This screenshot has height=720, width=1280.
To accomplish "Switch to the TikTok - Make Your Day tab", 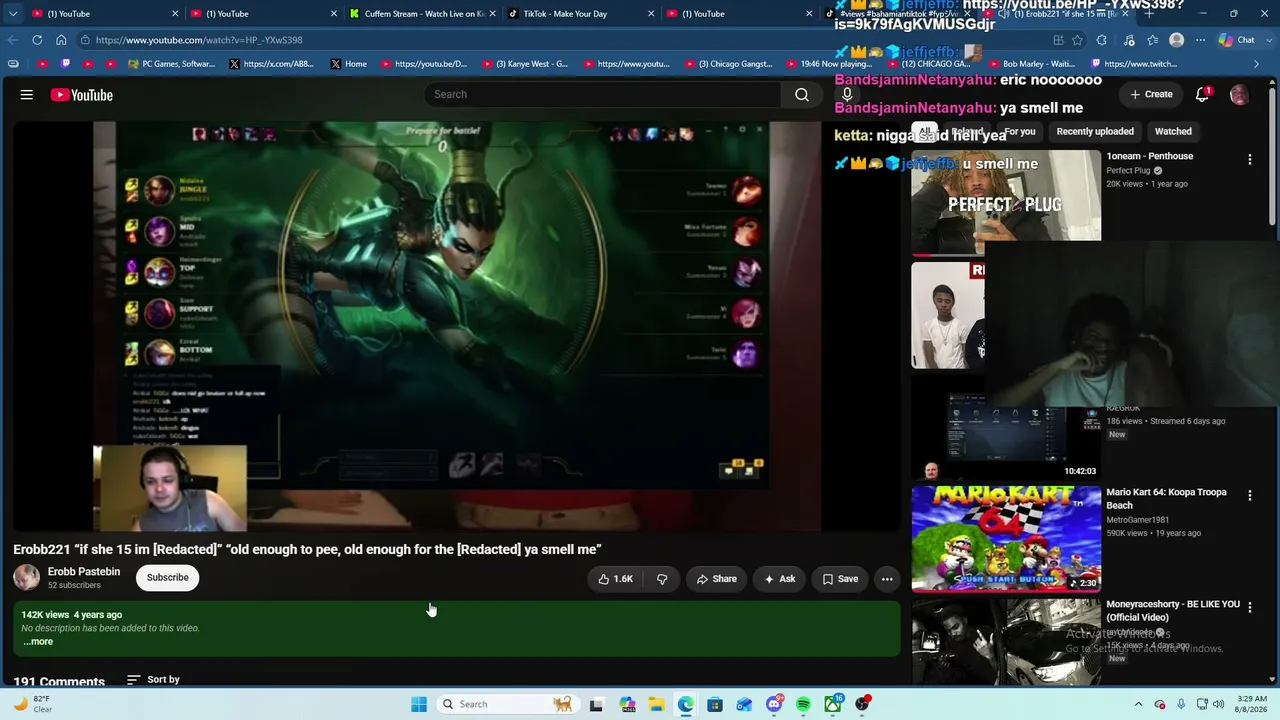I will (579, 14).
